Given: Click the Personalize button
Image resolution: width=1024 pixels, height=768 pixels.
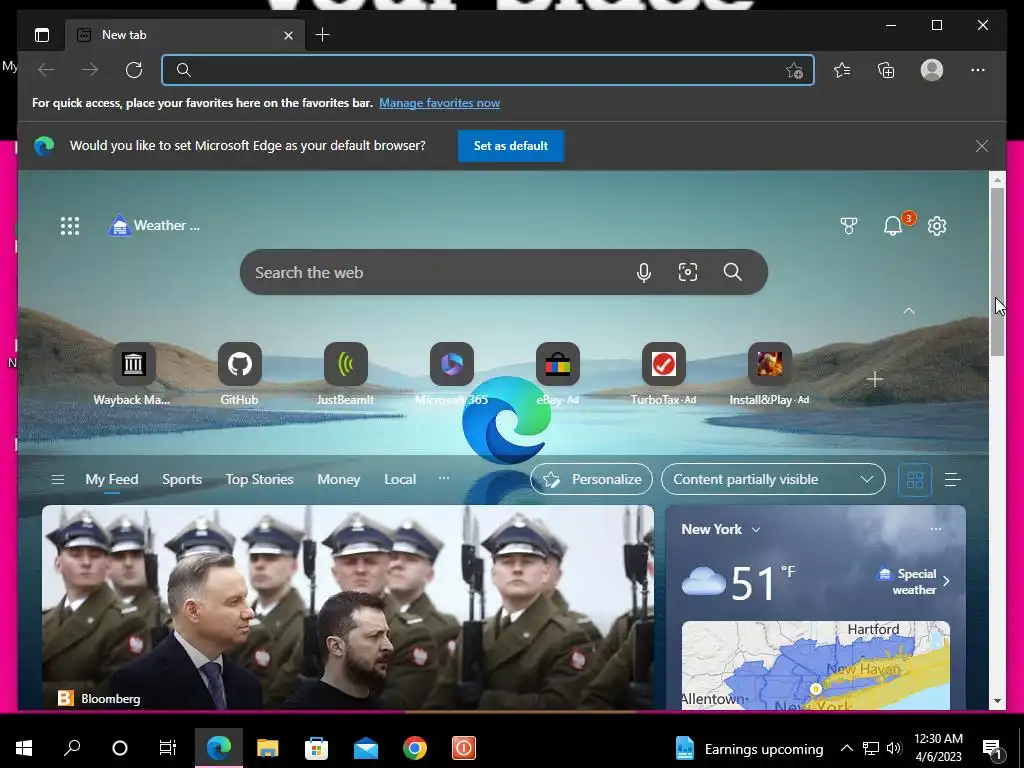Looking at the screenshot, I should point(592,479).
